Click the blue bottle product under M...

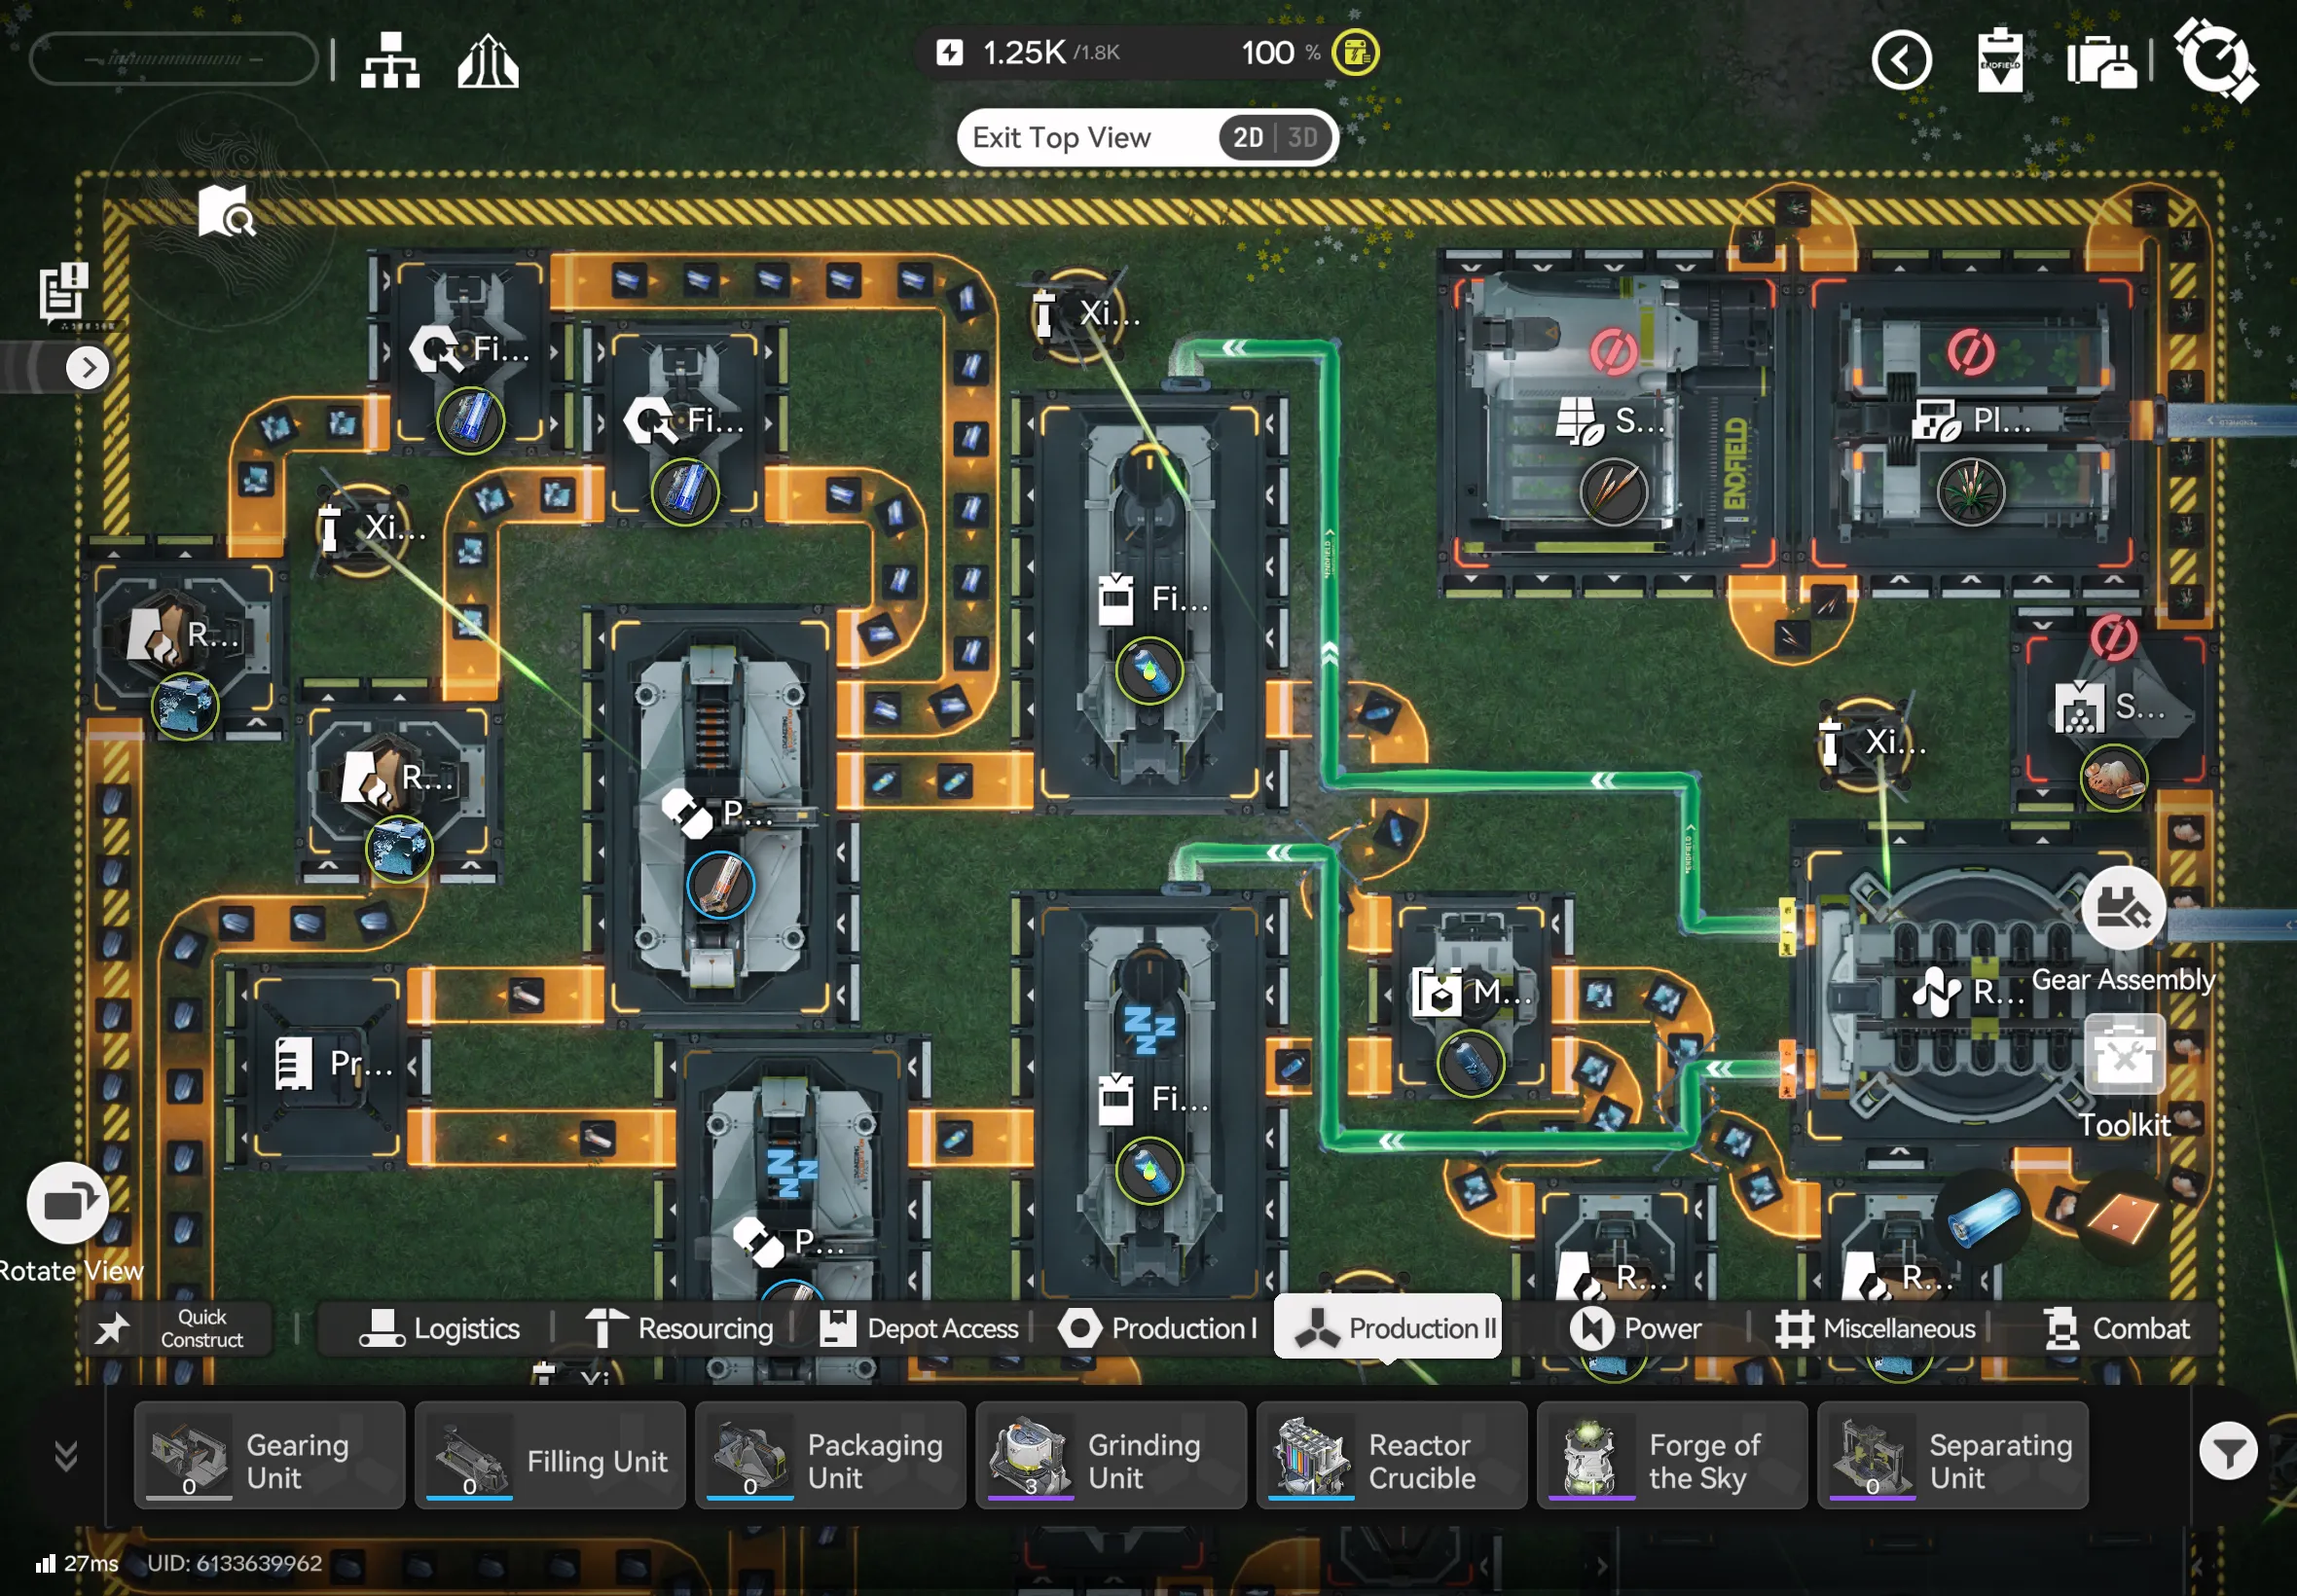click(1471, 1063)
